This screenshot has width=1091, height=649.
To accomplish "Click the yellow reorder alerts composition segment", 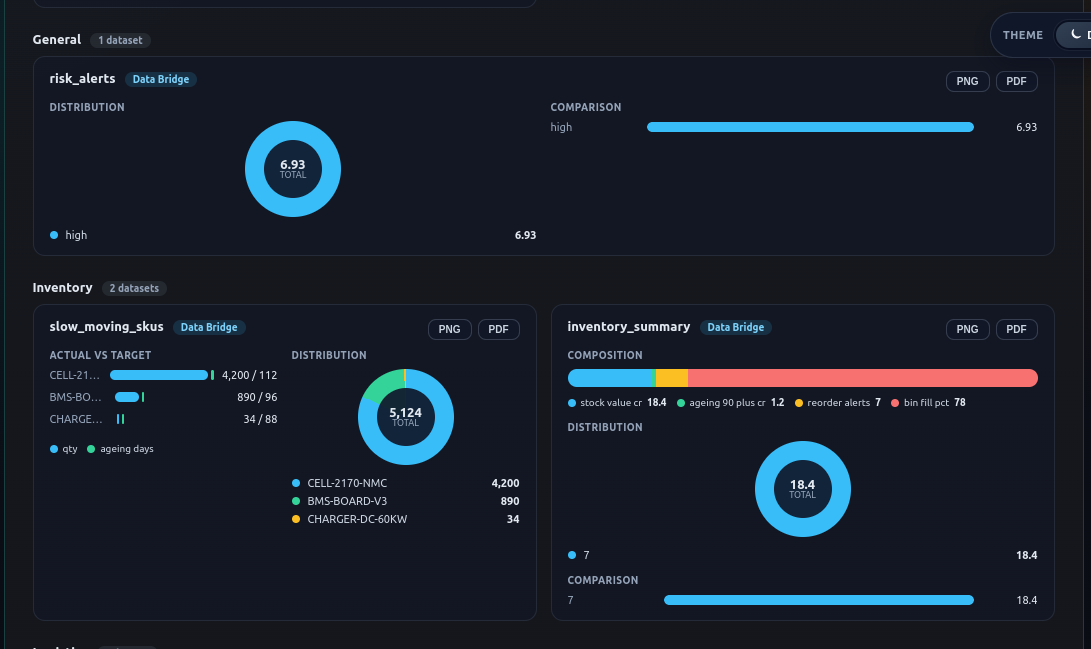I will 672,378.
